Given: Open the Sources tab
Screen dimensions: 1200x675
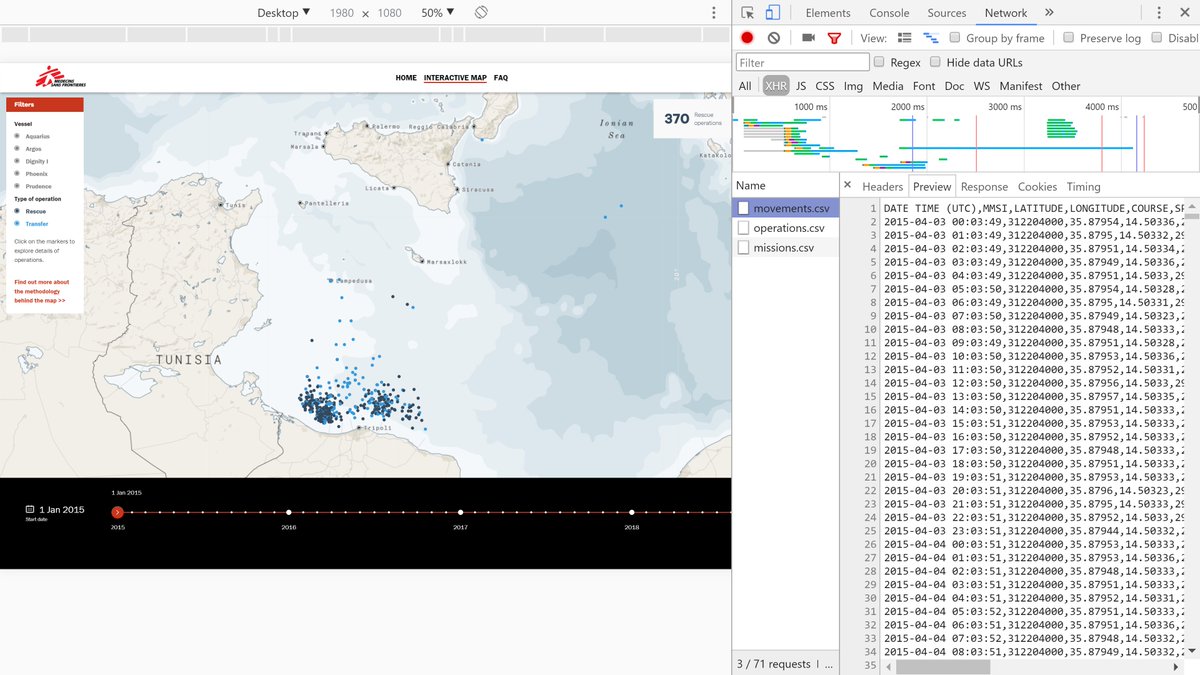Looking at the screenshot, I should [946, 13].
